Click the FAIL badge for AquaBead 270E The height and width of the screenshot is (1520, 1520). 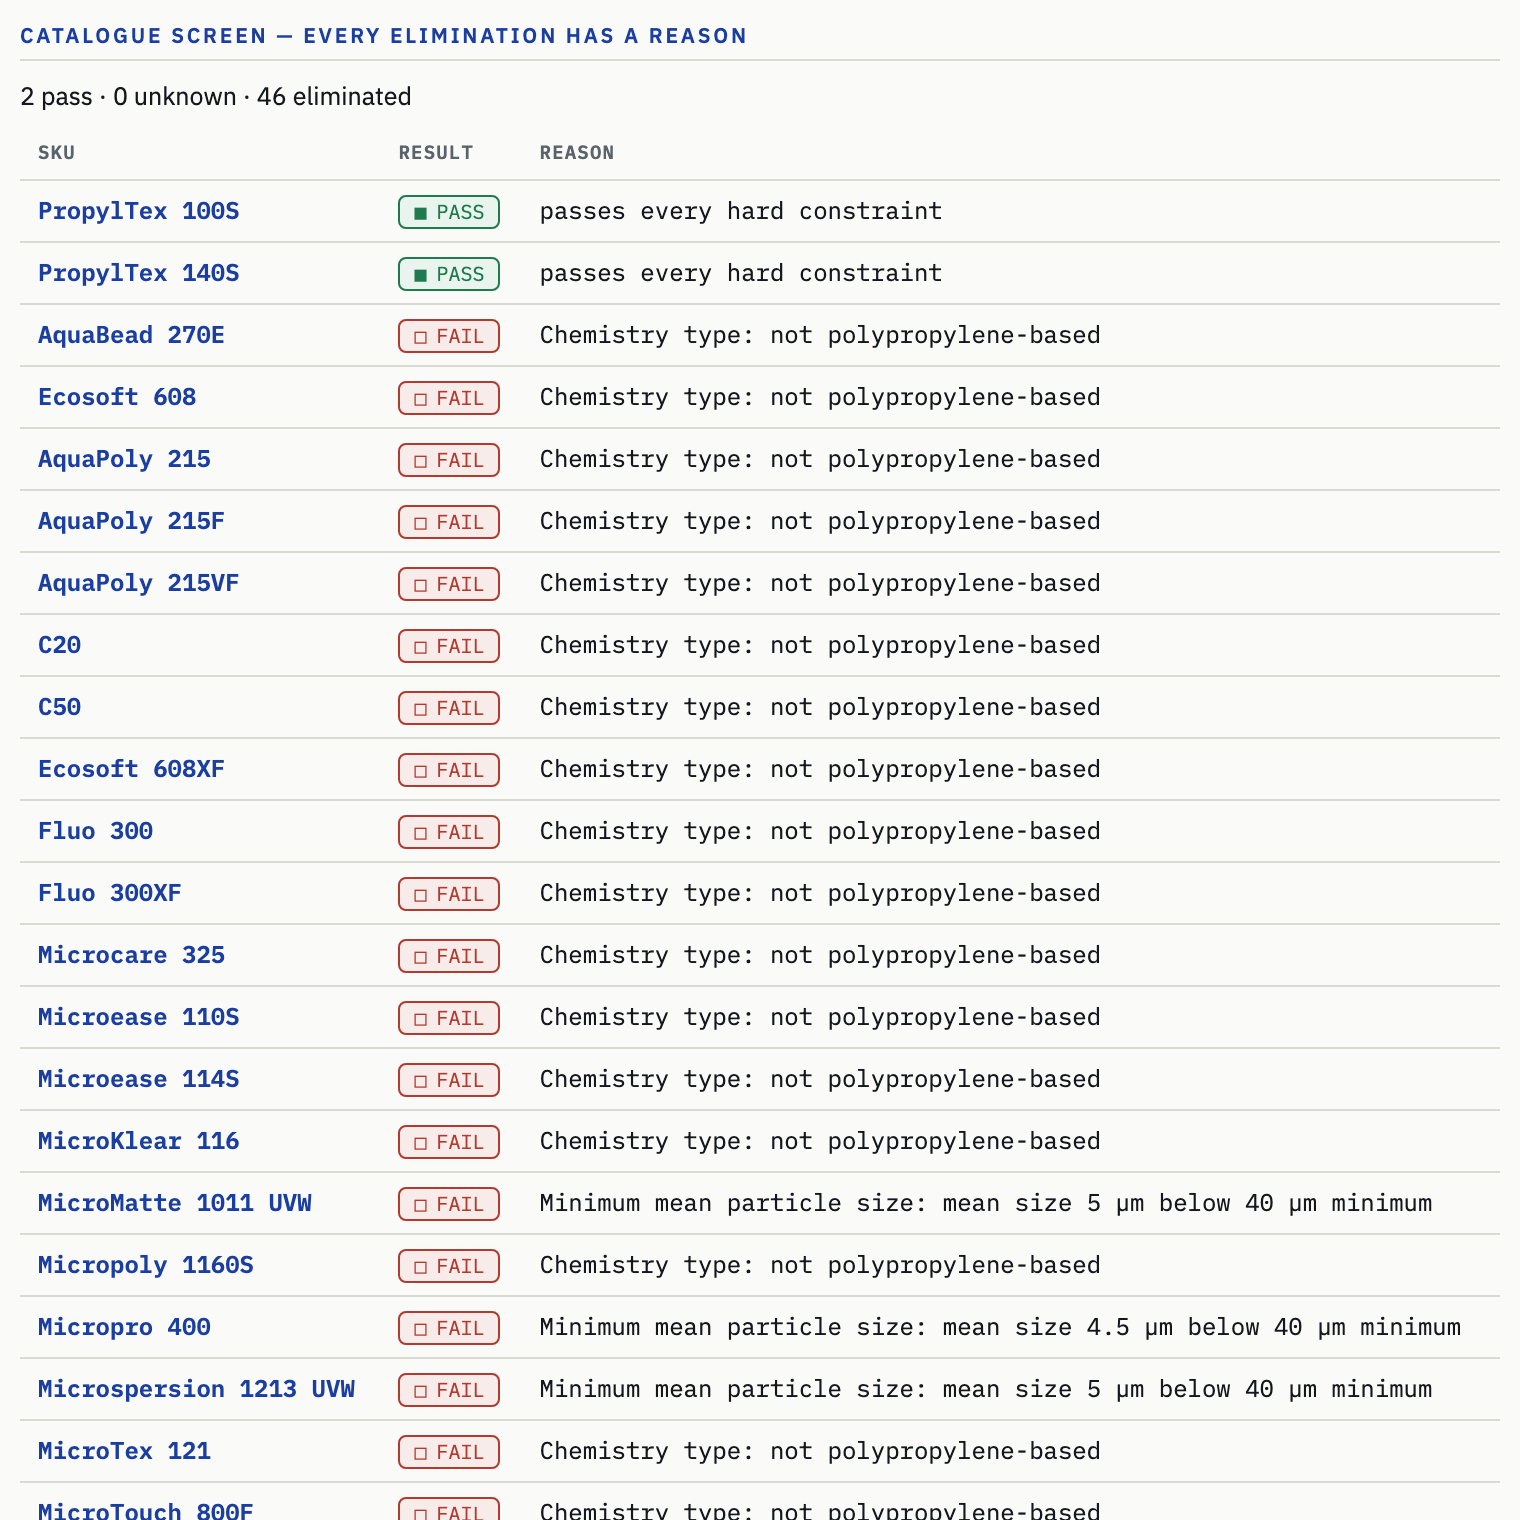[449, 336]
